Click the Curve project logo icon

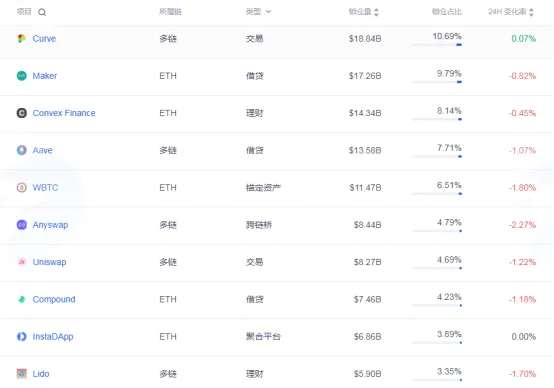click(22, 39)
